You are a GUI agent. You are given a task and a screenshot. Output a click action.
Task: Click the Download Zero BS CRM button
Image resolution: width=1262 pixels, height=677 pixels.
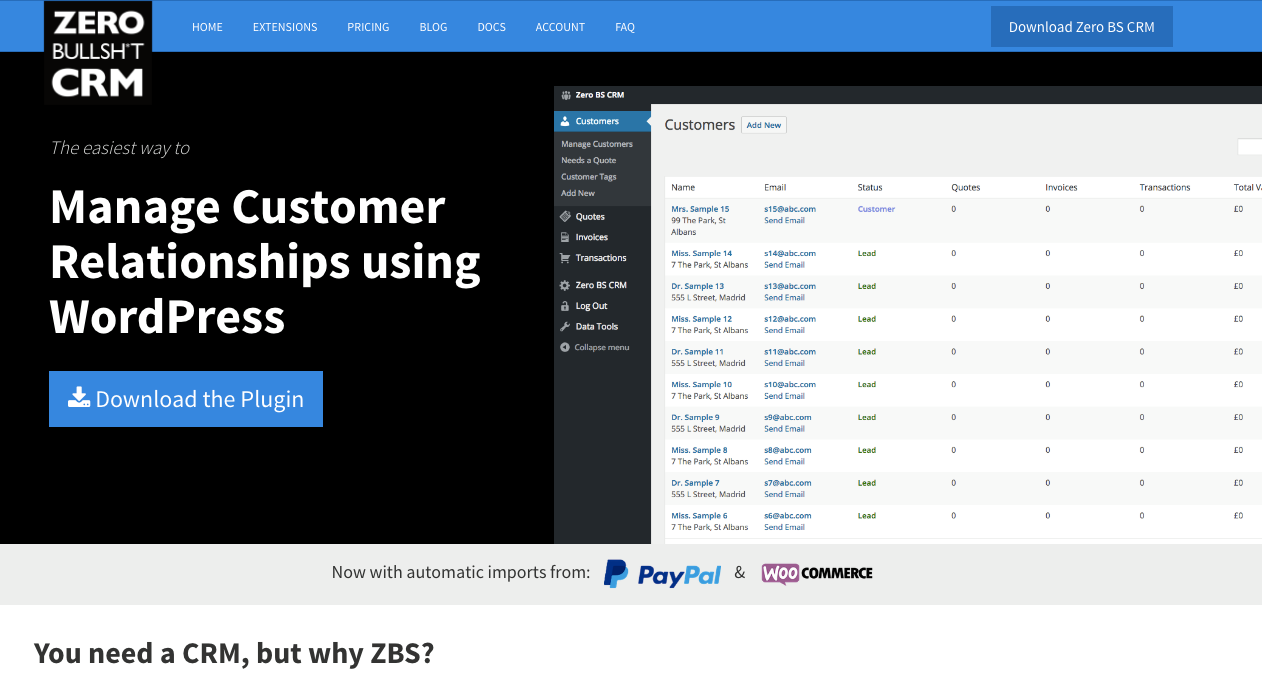coord(1081,26)
